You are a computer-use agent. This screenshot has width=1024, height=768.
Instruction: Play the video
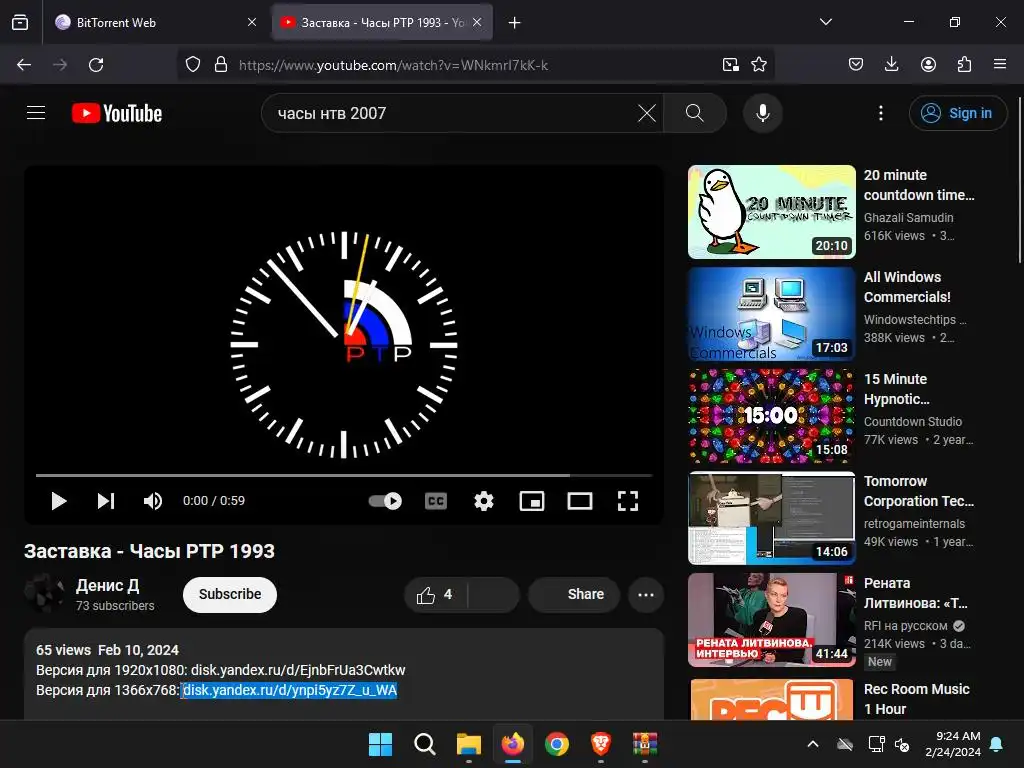pyautogui.click(x=59, y=501)
